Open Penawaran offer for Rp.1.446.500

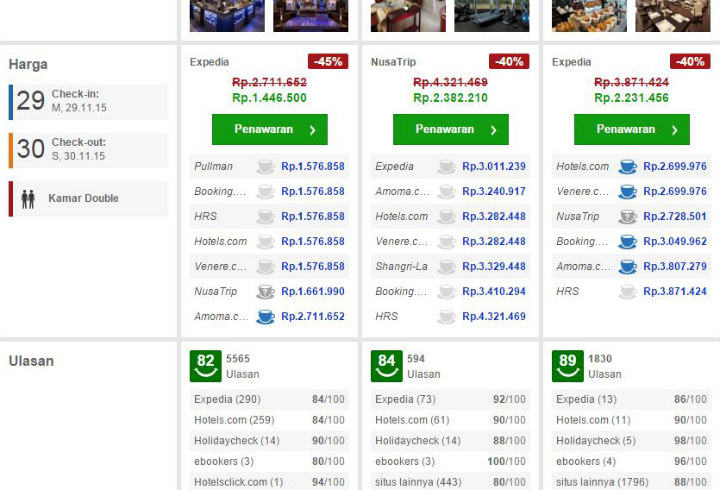(270, 130)
